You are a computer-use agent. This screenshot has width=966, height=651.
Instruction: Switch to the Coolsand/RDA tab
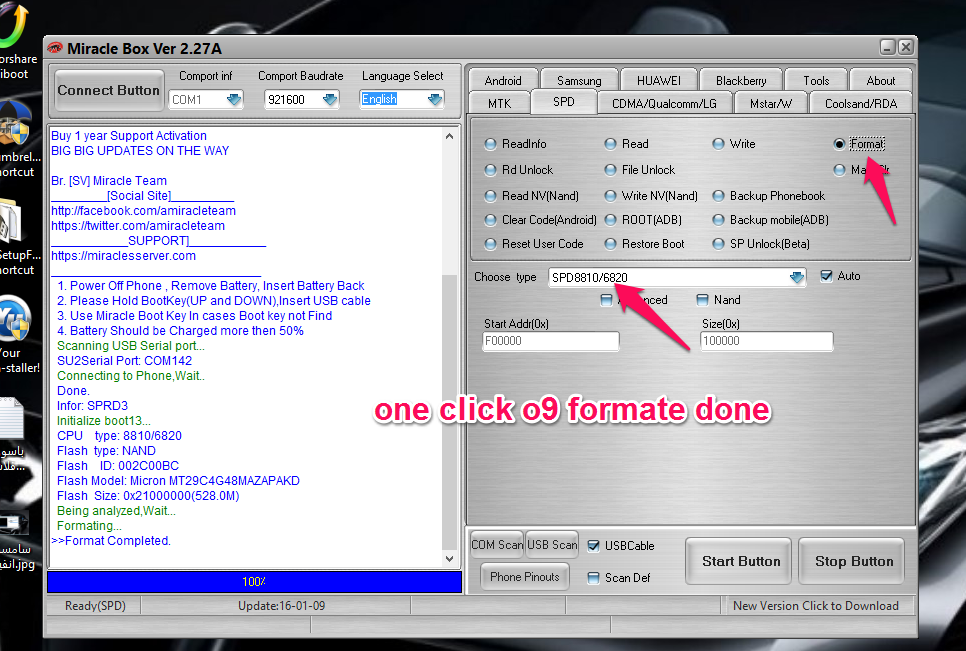pos(861,103)
